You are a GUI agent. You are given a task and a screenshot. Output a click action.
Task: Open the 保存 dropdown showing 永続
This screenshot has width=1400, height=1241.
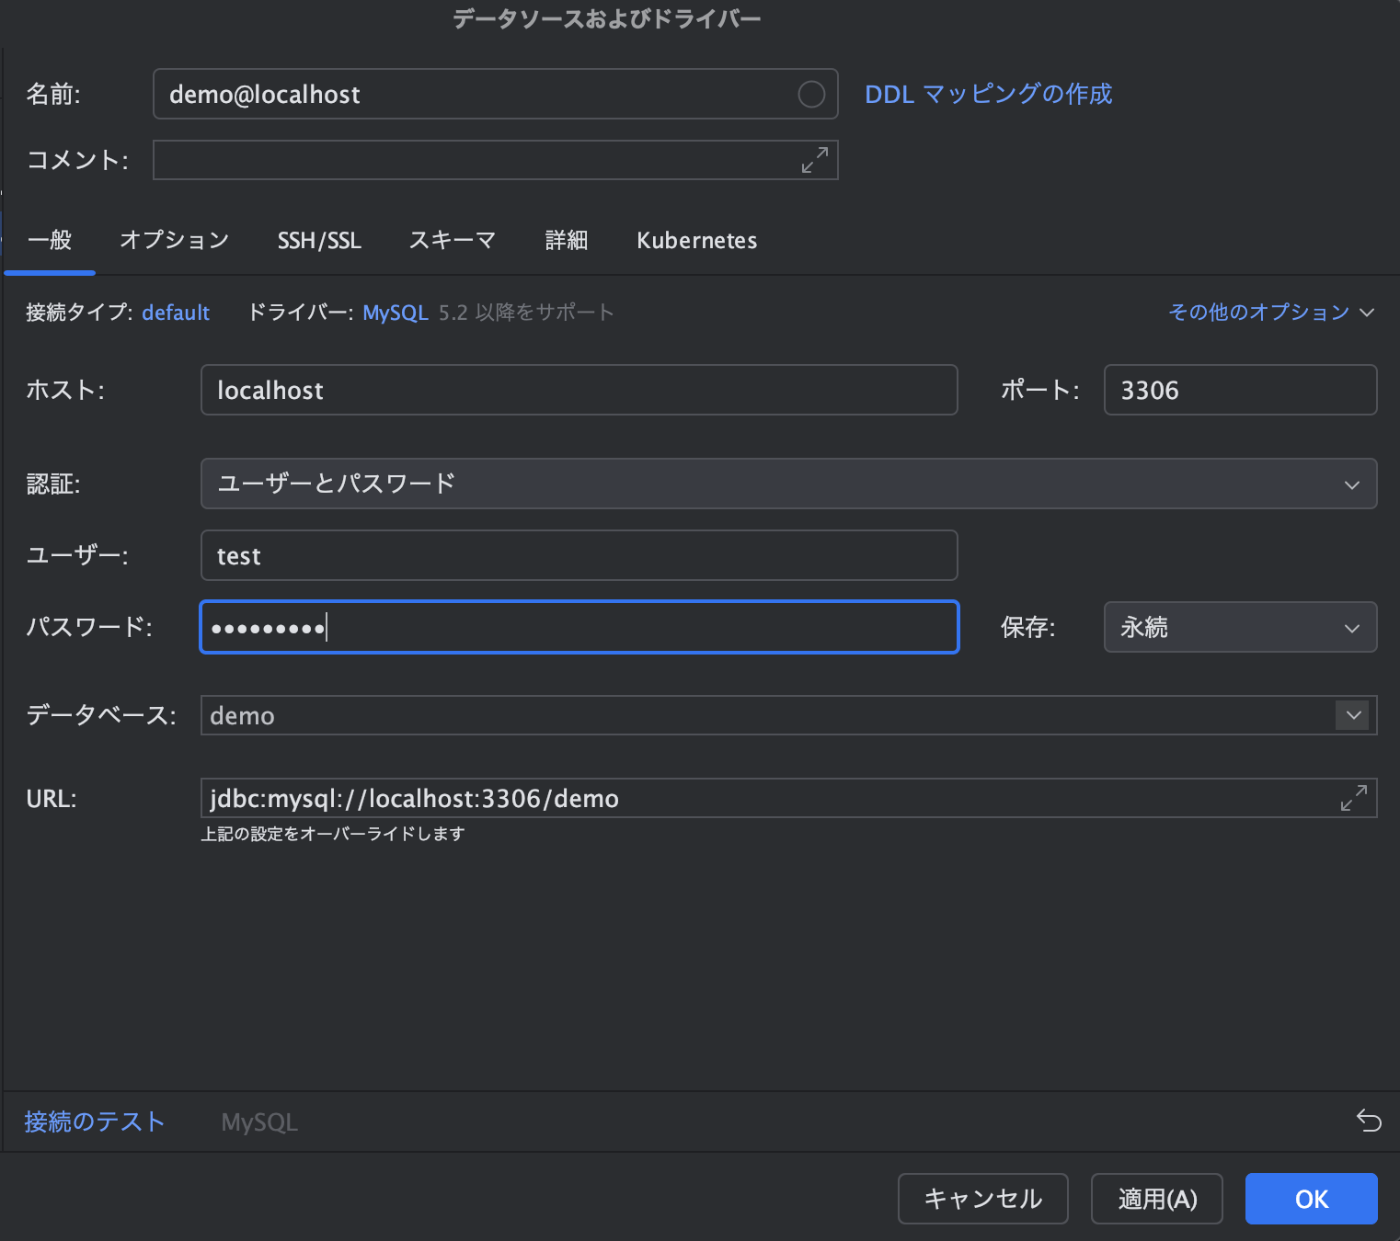click(x=1352, y=627)
